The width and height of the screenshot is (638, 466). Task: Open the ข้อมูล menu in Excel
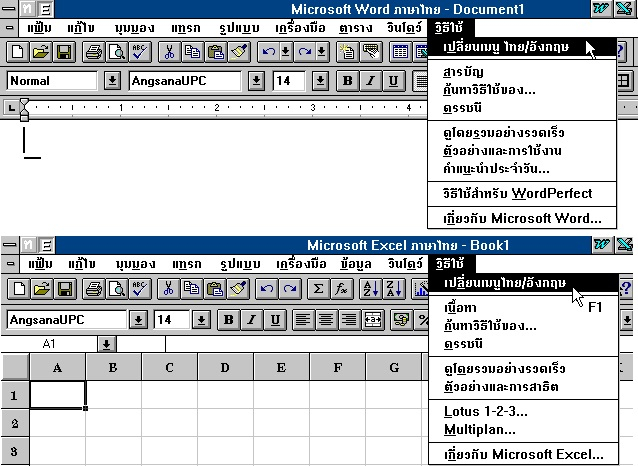(x=356, y=264)
